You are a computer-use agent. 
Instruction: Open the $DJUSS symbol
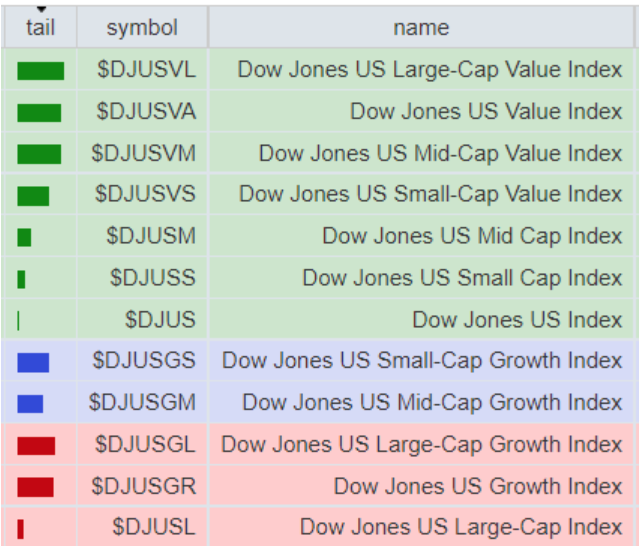tap(153, 278)
